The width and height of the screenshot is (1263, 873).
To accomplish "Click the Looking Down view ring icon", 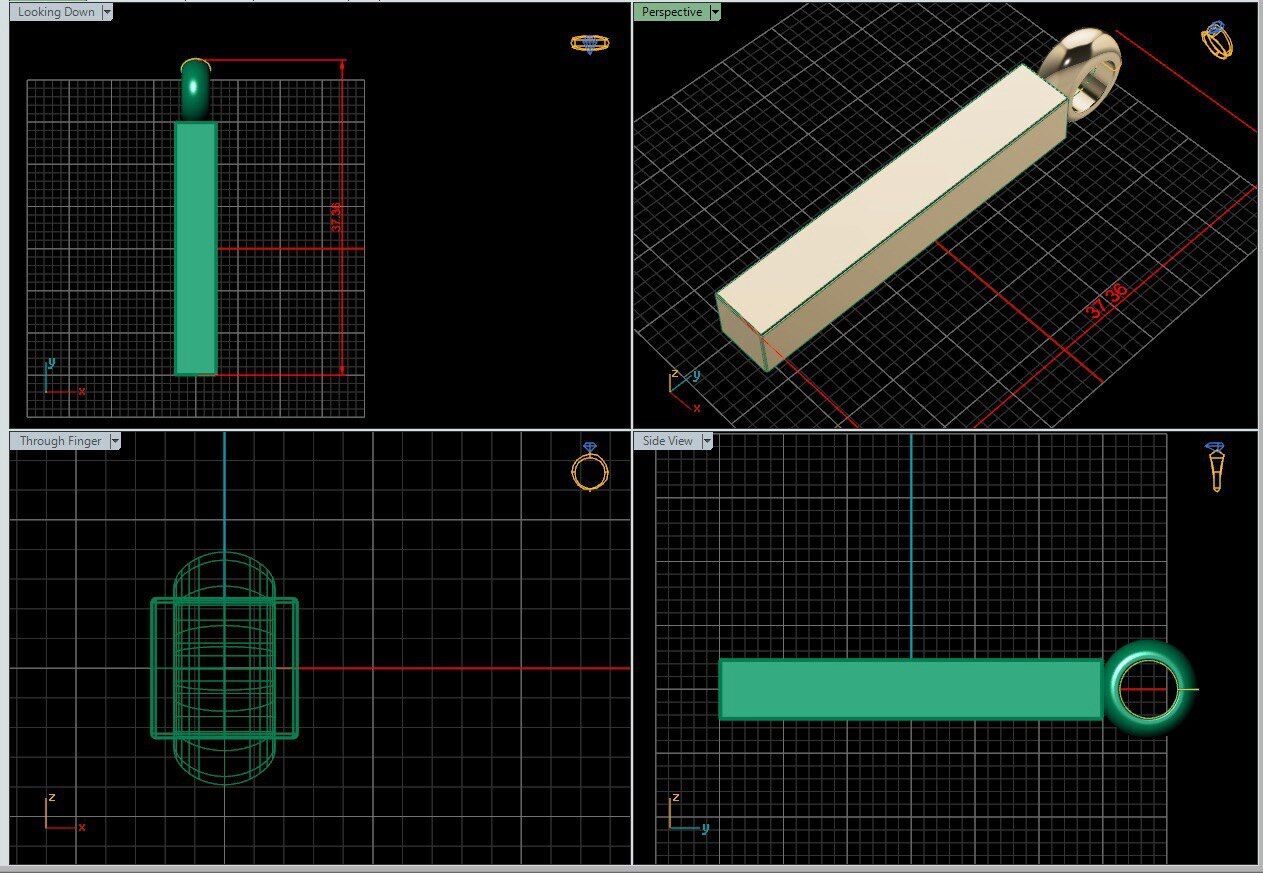I will pos(589,43).
